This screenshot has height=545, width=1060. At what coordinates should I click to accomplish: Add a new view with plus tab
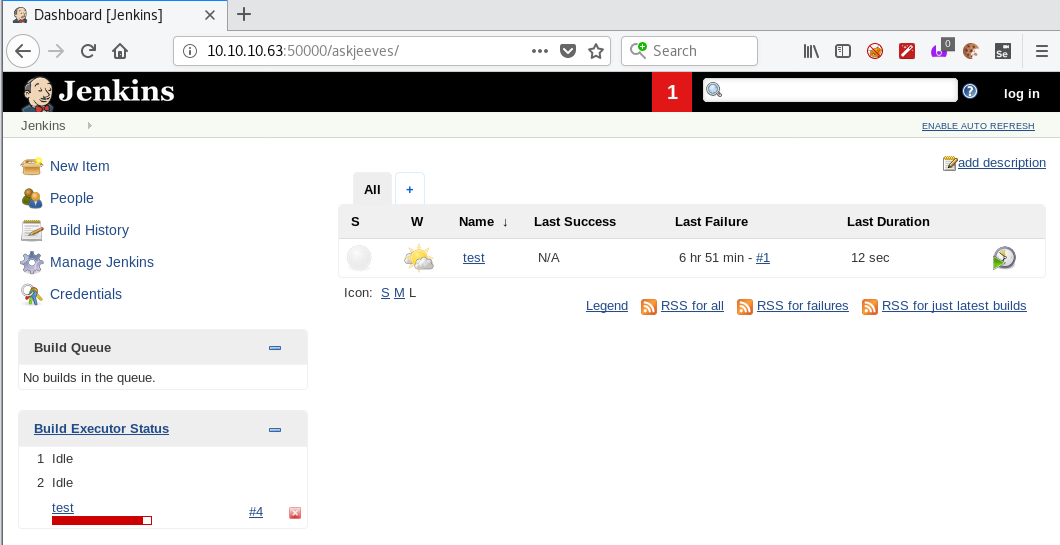409,189
